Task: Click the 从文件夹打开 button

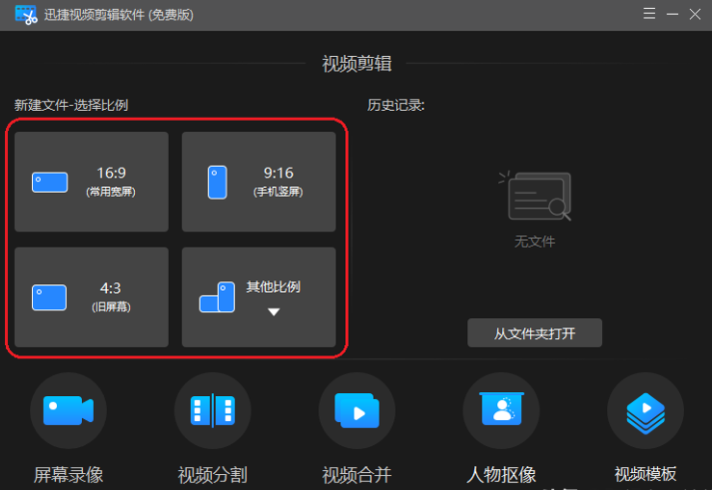Action: coord(534,333)
